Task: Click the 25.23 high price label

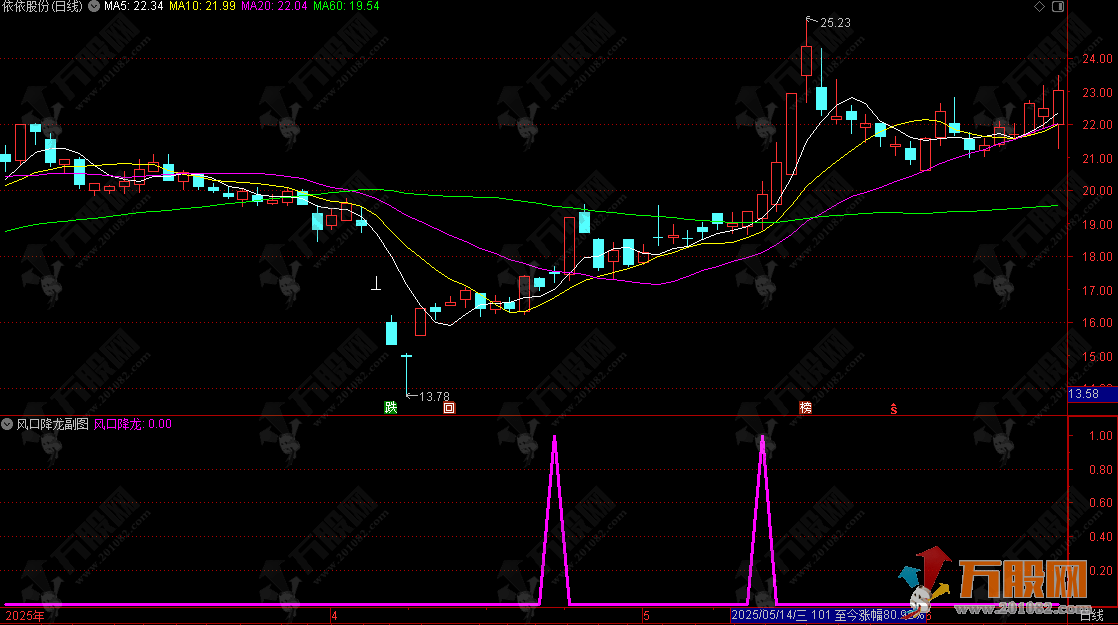Action: (x=835, y=22)
